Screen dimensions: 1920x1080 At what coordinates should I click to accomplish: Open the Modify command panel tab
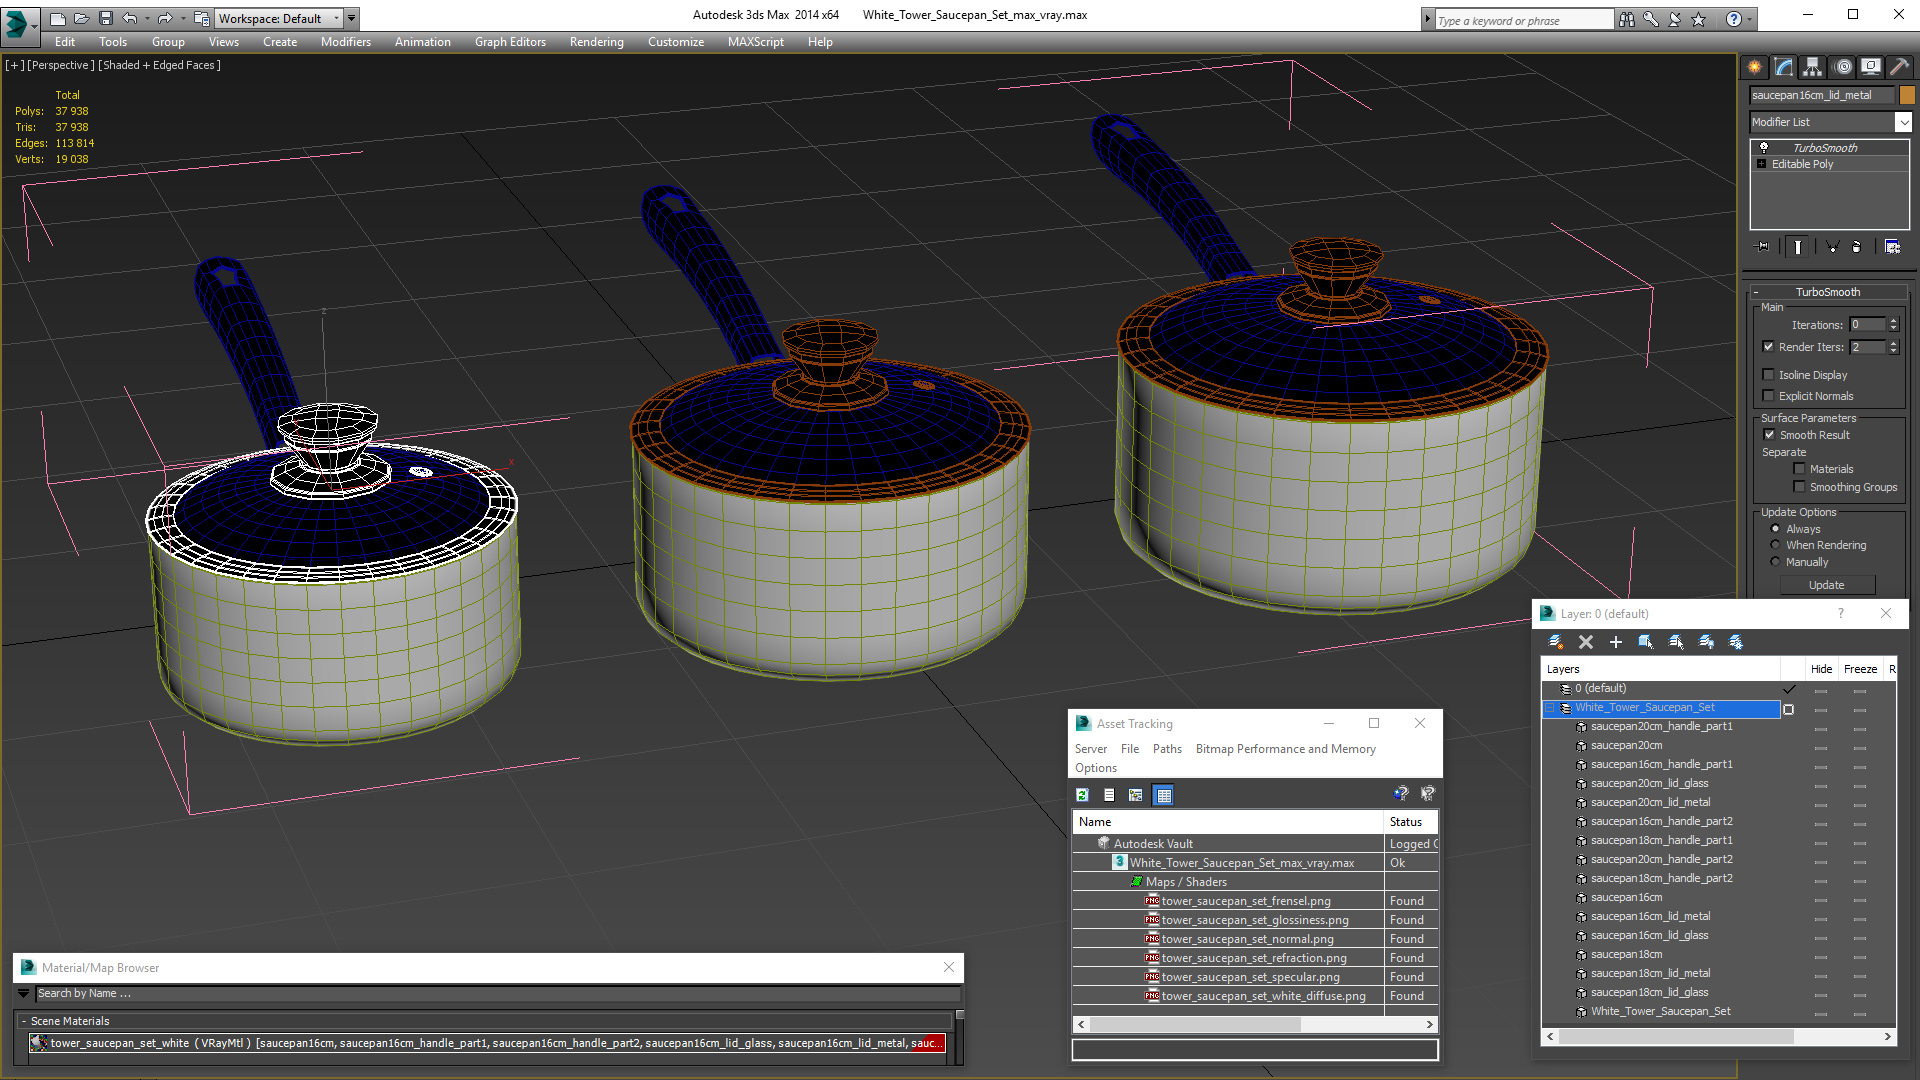[1783, 67]
